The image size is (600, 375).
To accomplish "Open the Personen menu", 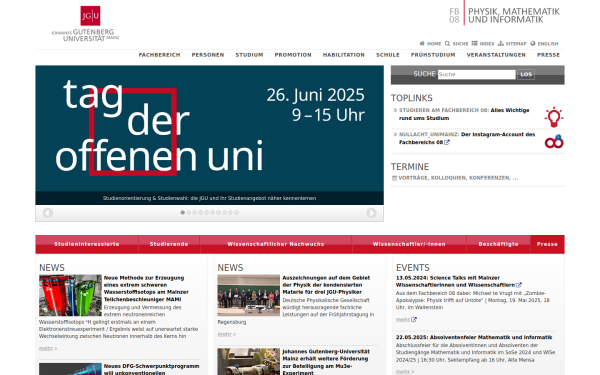I will [x=208, y=55].
